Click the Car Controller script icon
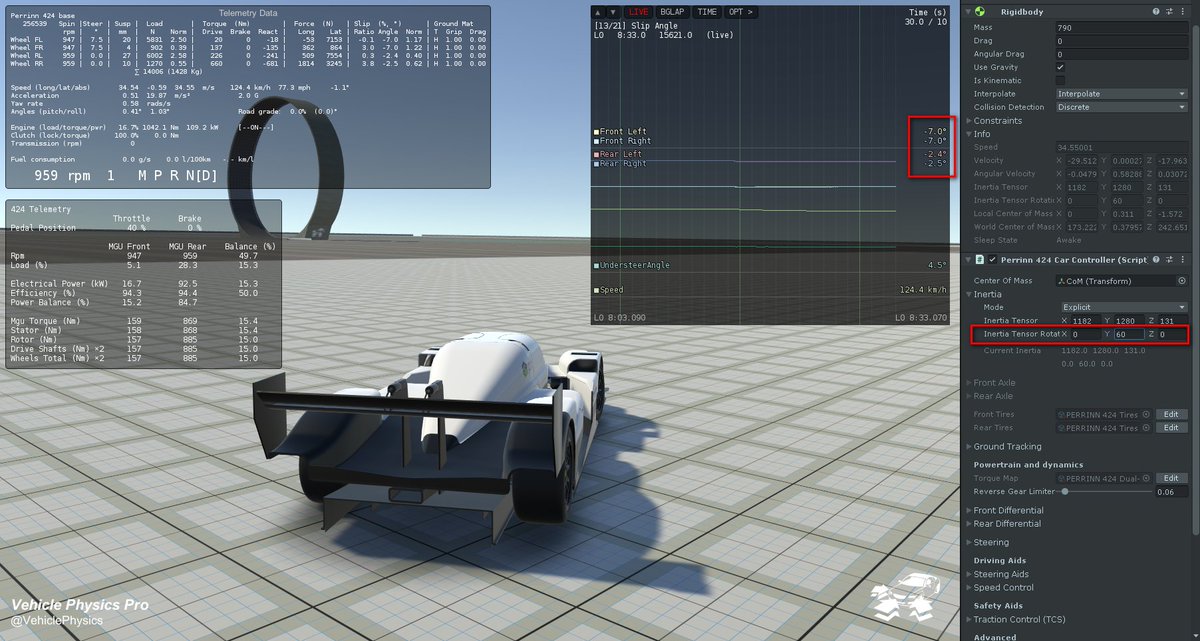1200x641 pixels. coord(980,260)
